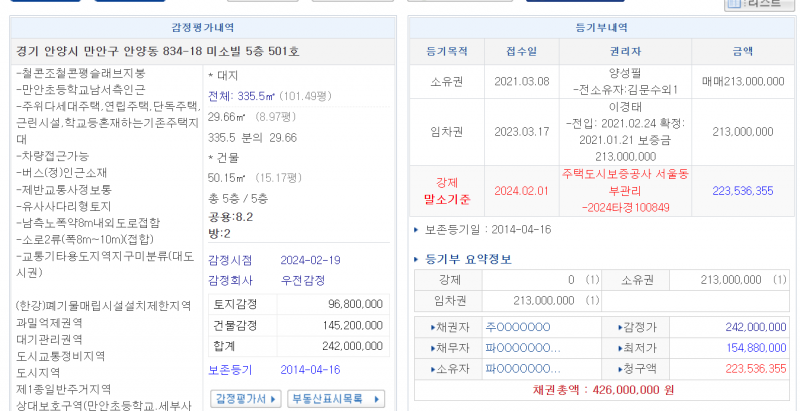The image size is (800, 411).
Task: Click the 채권자 name 주OOOOOOO
Action: click(x=517, y=327)
